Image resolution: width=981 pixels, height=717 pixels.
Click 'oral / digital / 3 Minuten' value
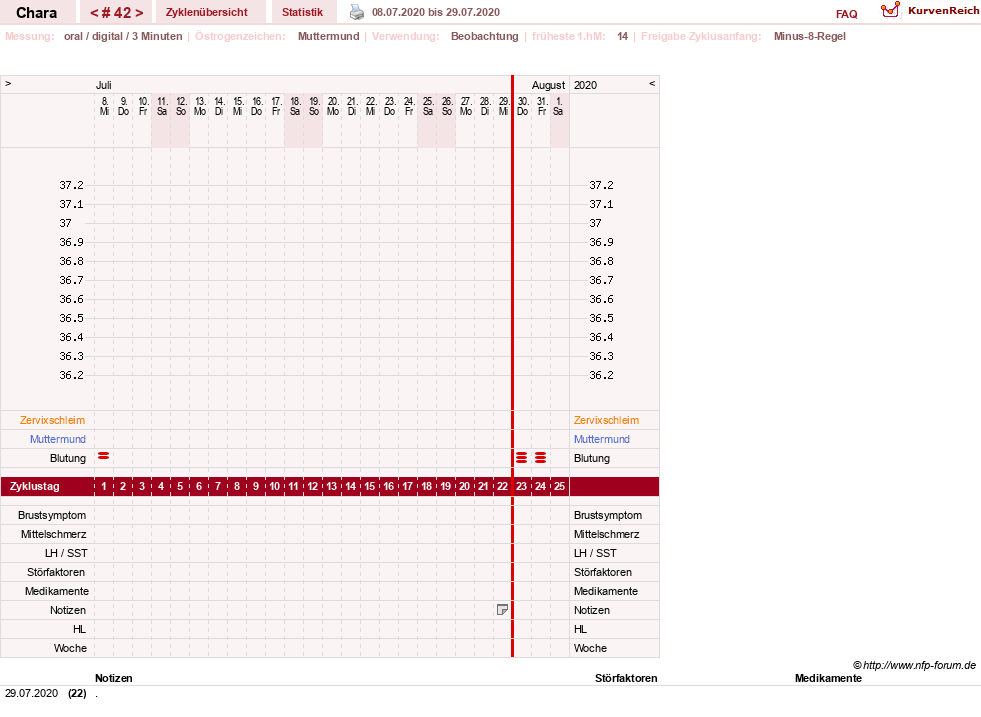tap(123, 36)
